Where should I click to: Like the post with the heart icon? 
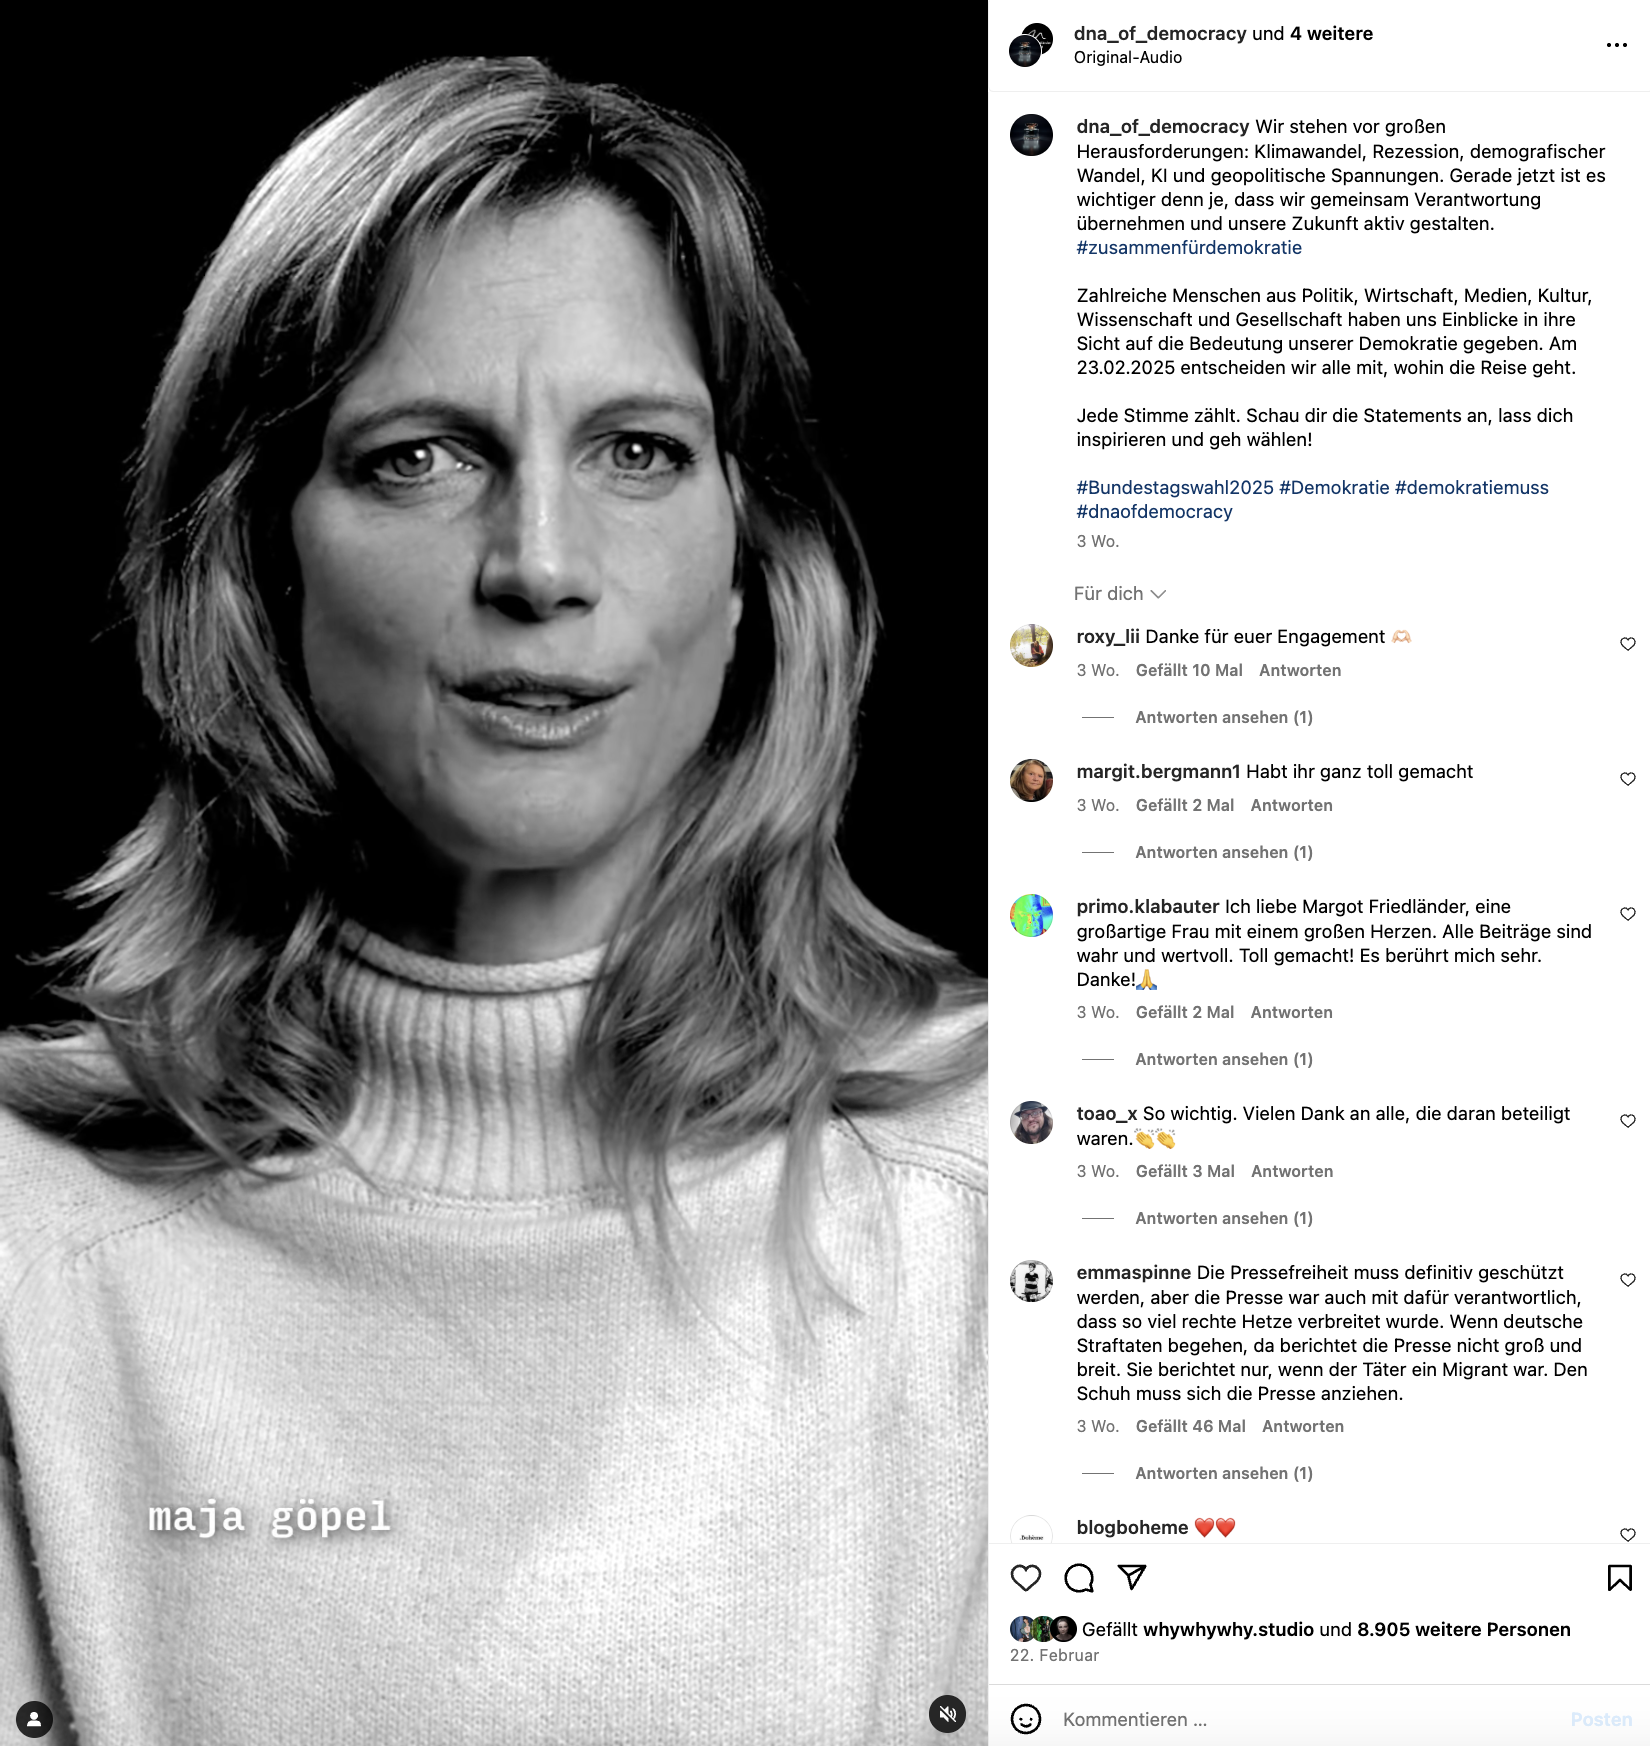pos(1026,1578)
